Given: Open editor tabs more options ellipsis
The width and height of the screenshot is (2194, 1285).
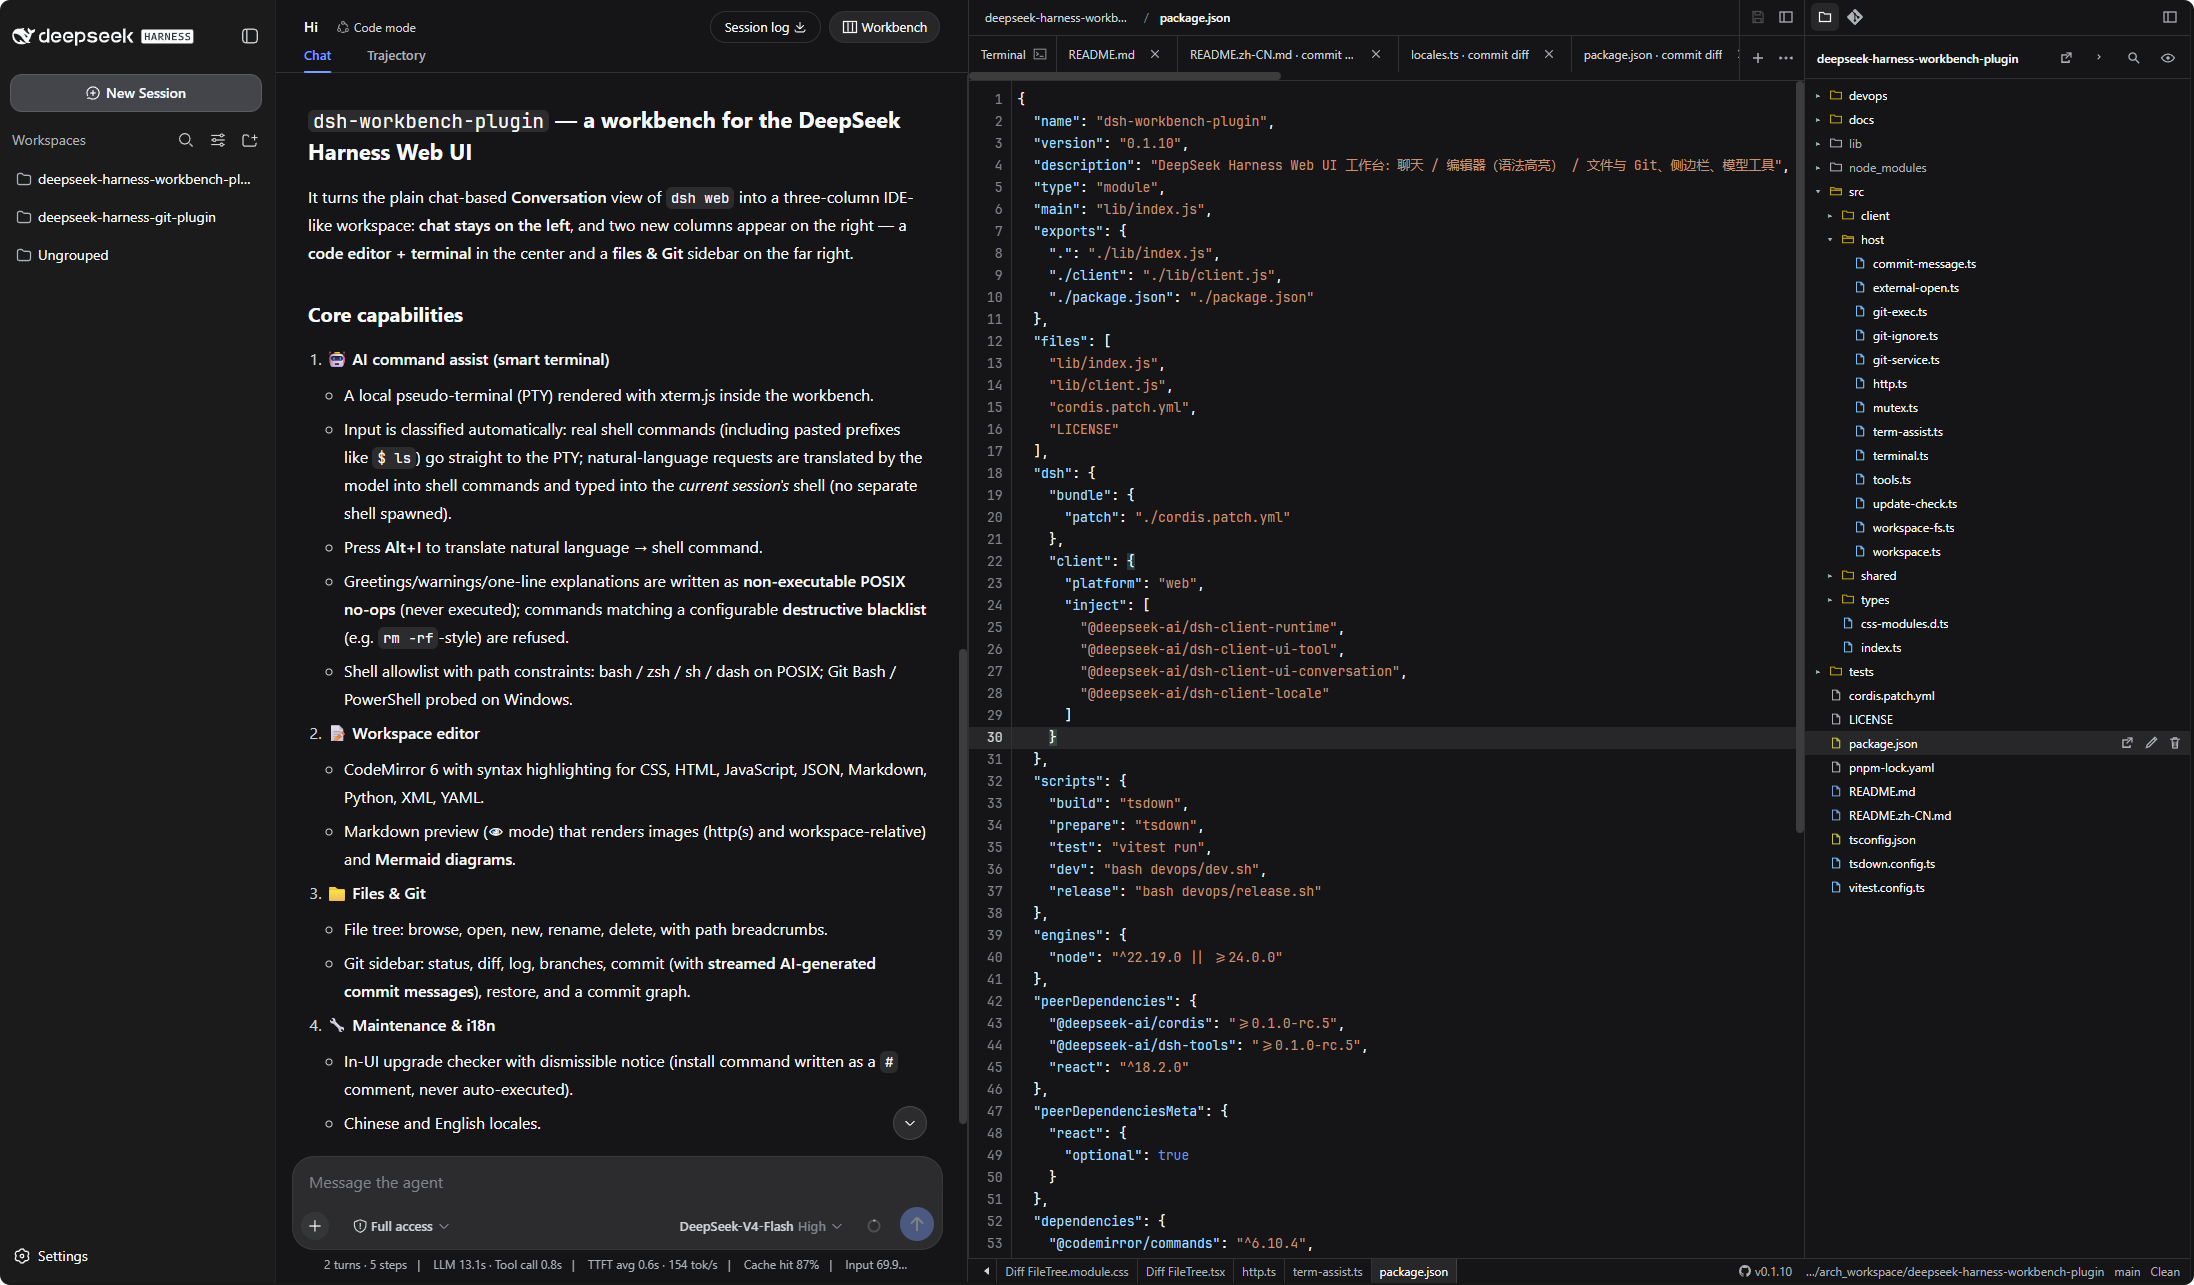Looking at the screenshot, I should [x=1786, y=57].
